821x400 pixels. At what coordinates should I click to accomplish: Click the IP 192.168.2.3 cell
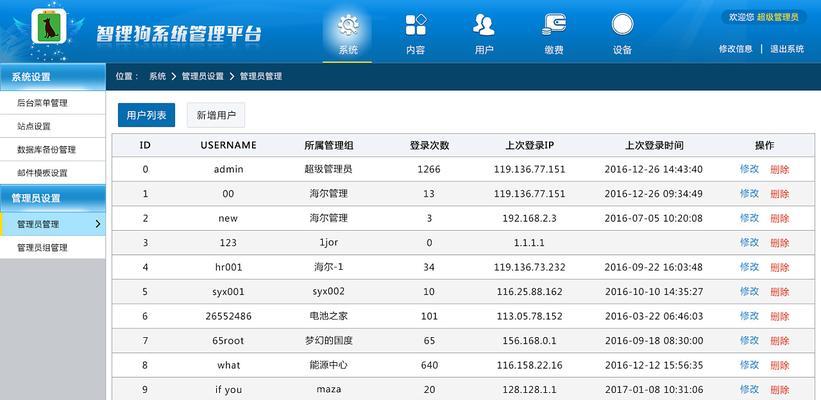click(529, 218)
